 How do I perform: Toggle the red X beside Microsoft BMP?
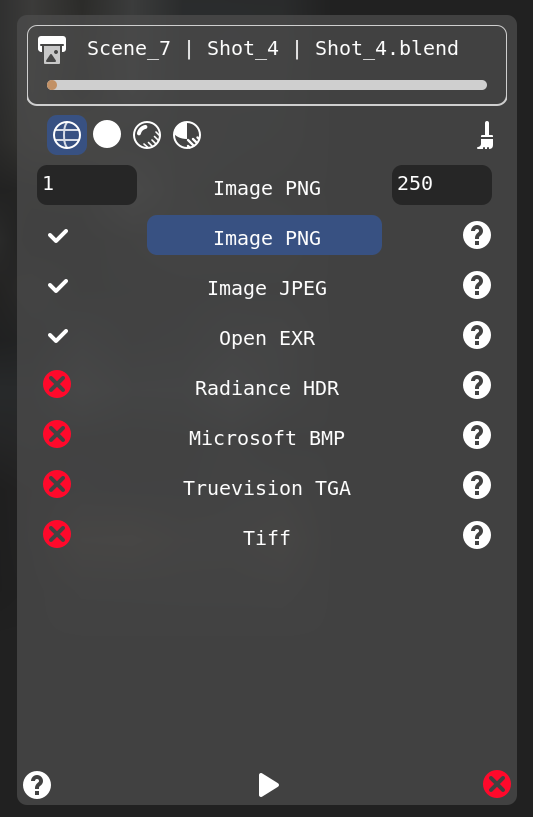pyautogui.click(x=57, y=434)
